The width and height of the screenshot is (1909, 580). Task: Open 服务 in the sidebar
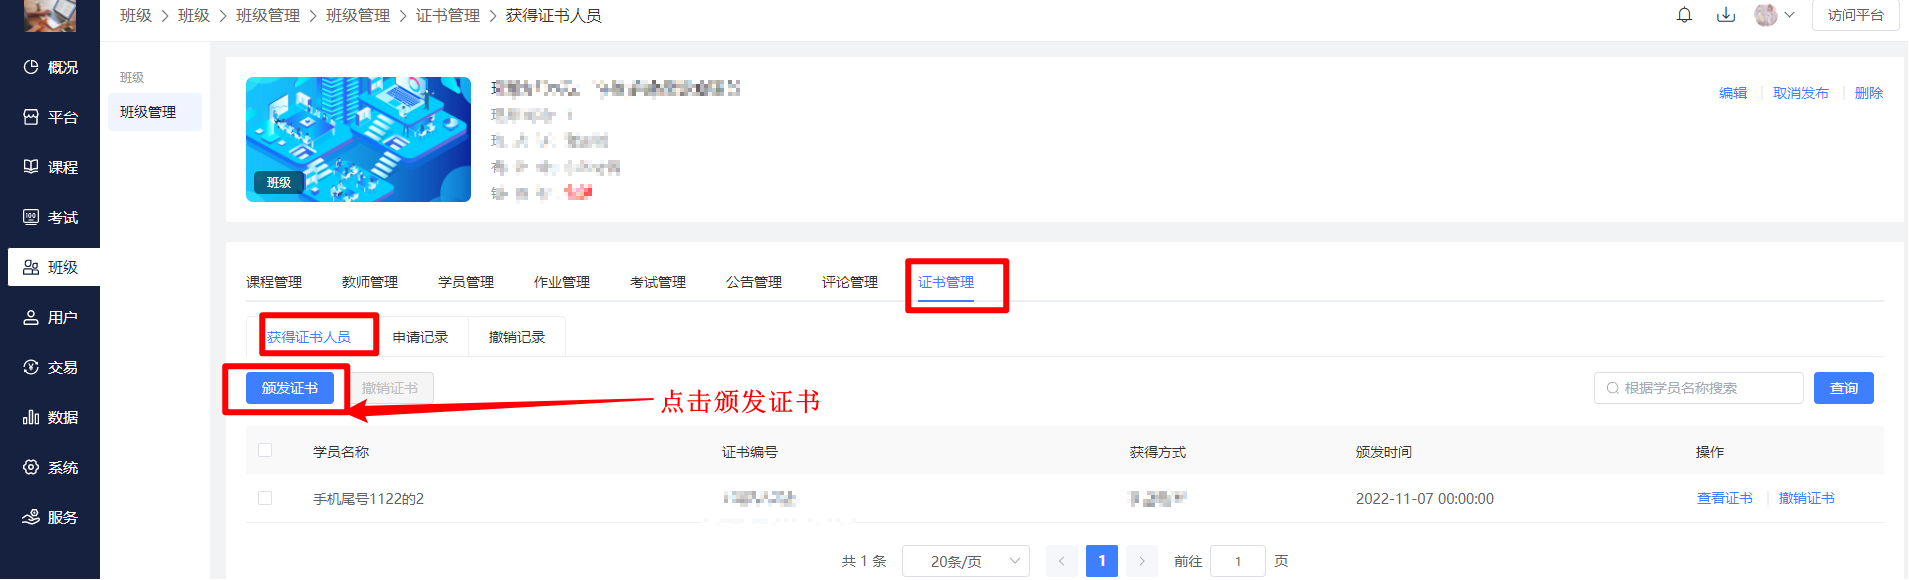click(x=50, y=517)
